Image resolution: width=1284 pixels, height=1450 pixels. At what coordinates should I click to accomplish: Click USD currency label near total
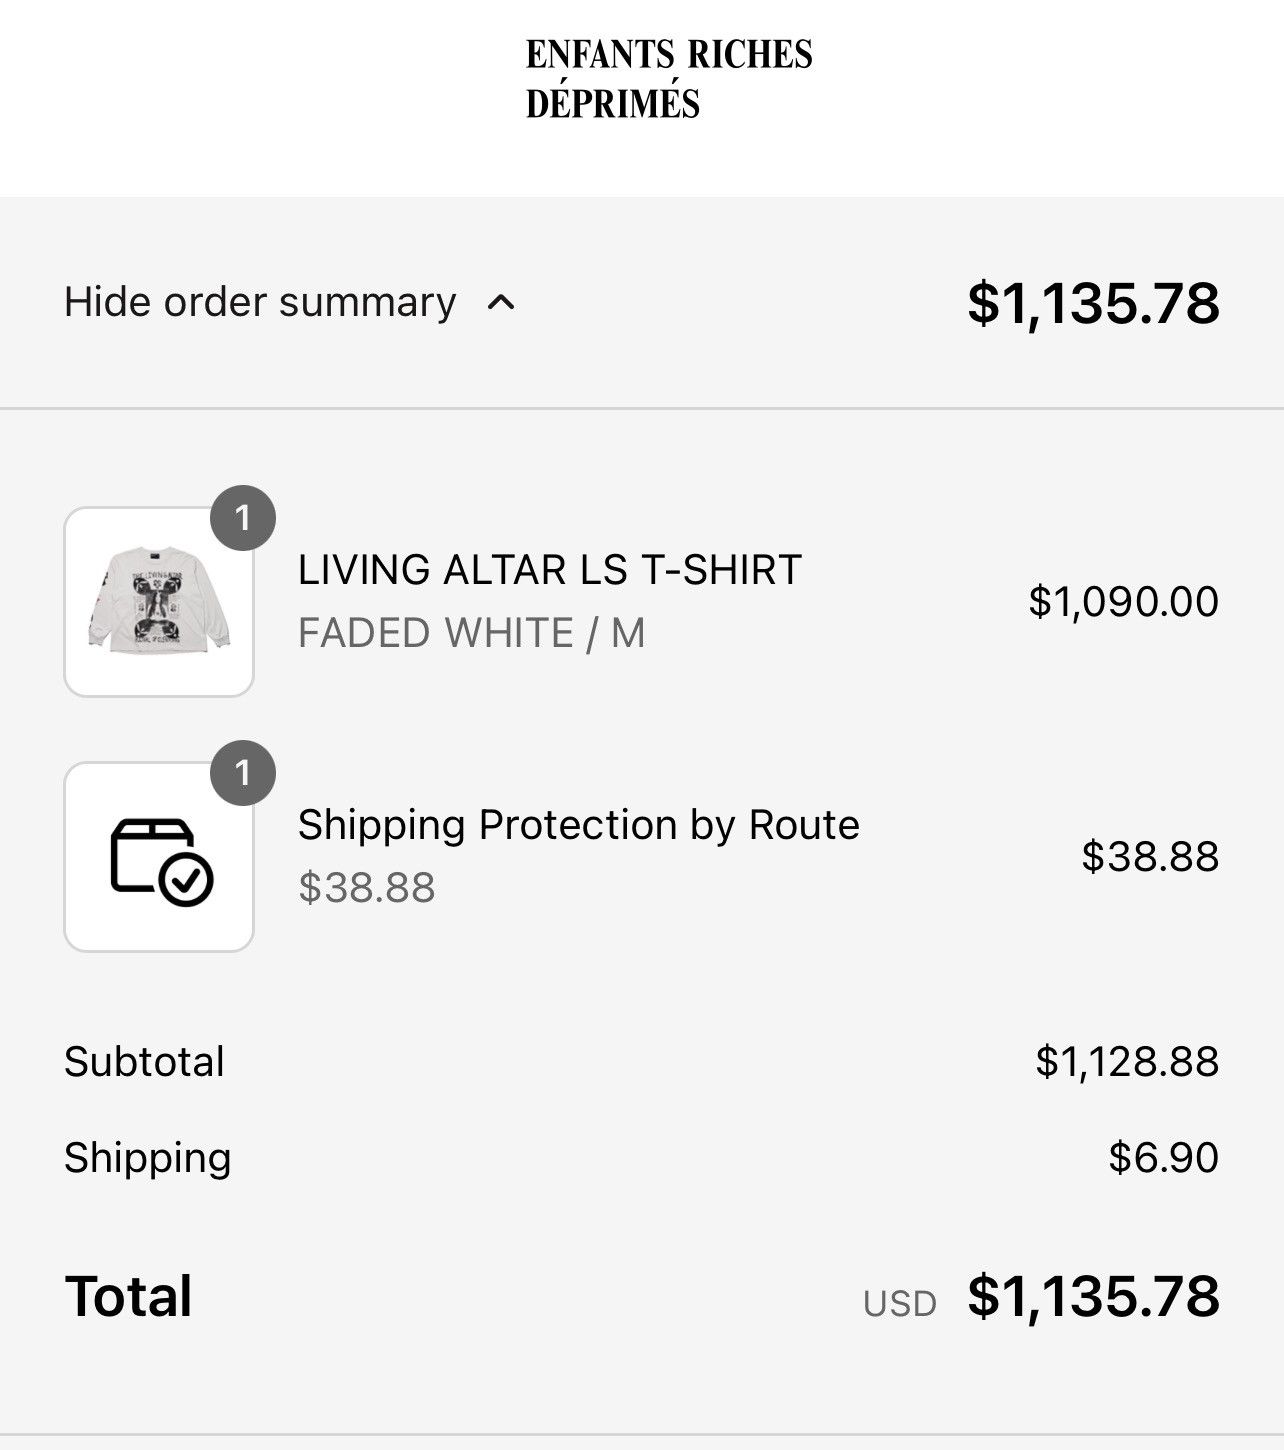pyautogui.click(x=900, y=1304)
